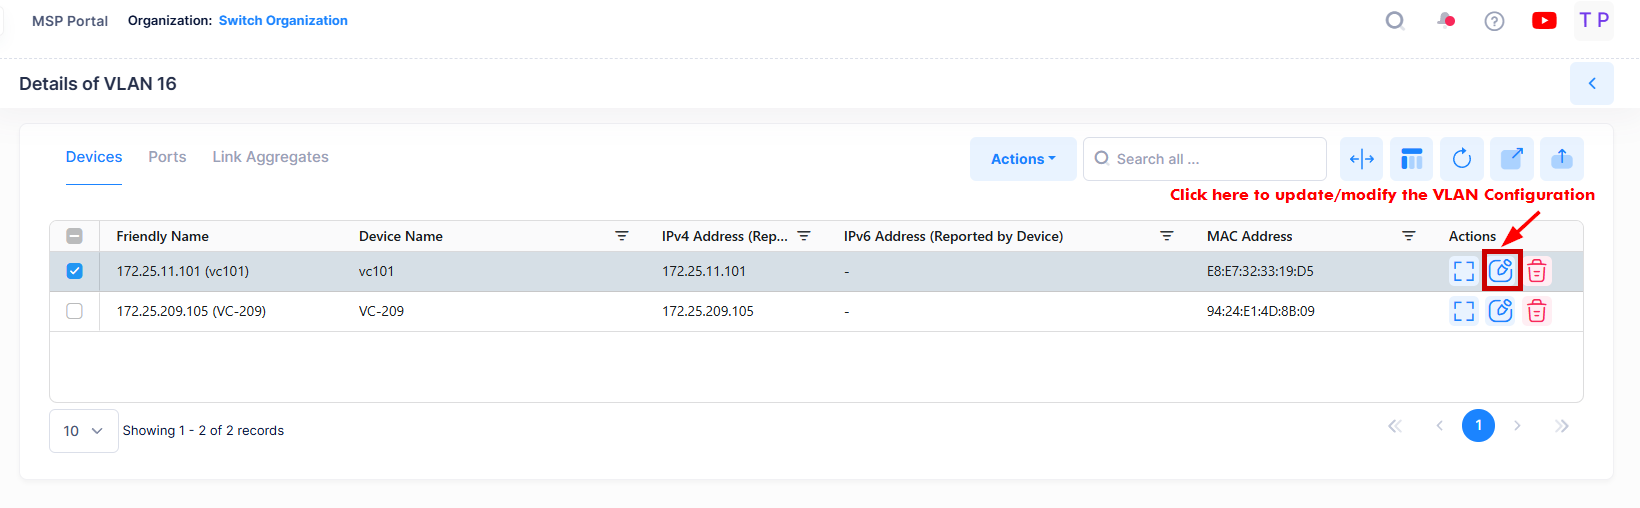This screenshot has height=508, width=1640.
Task: Open the column settings icon
Action: (x=1412, y=159)
